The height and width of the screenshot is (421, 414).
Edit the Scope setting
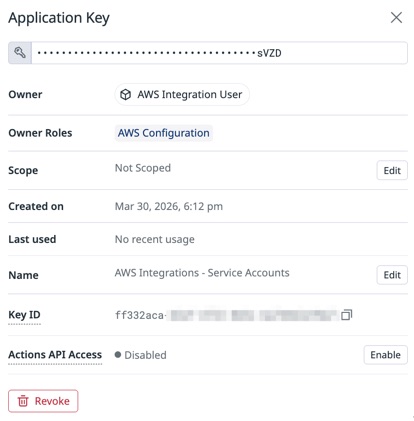pos(392,170)
